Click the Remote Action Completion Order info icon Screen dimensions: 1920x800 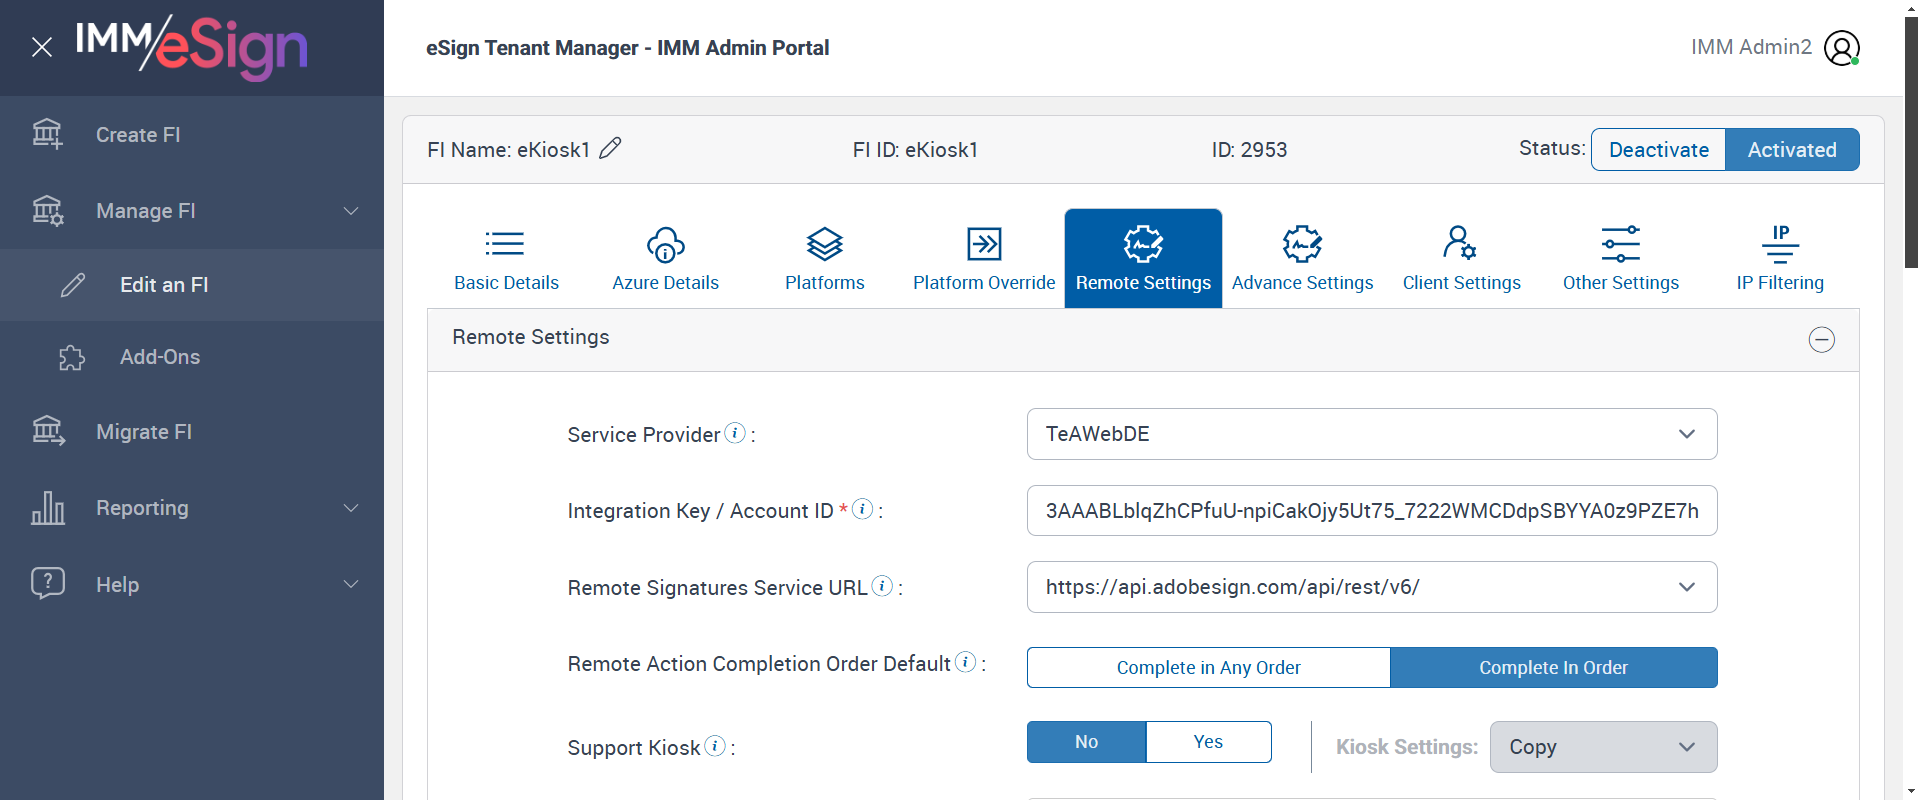point(965,662)
